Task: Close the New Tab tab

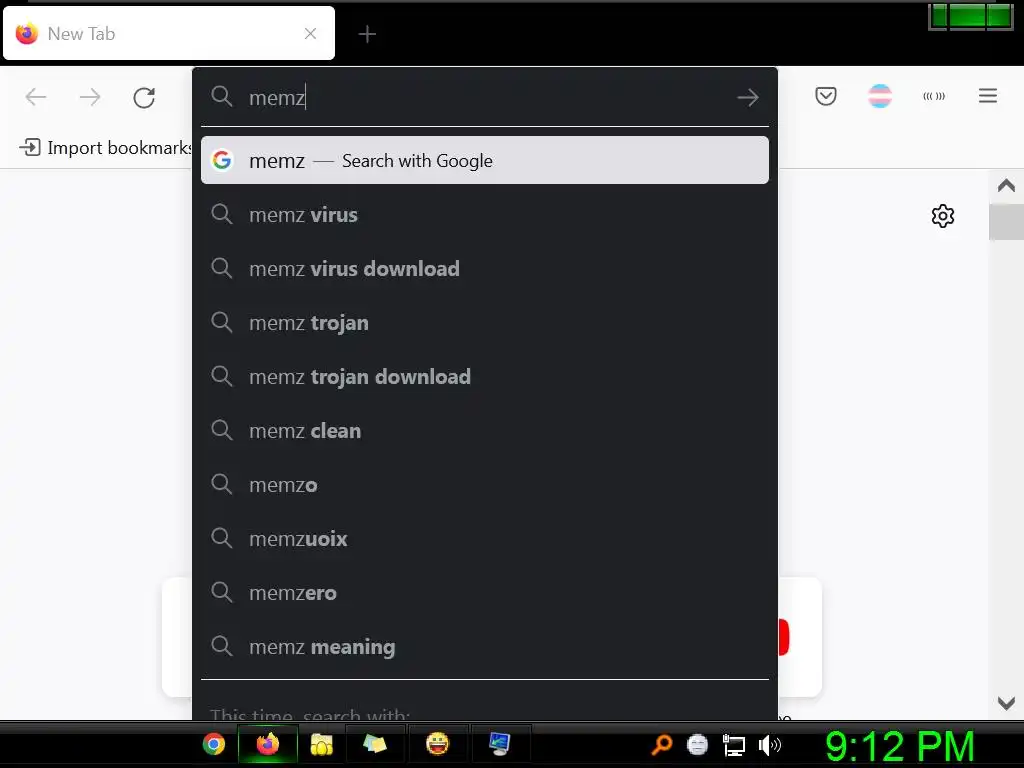Action: click(x=310, y=33)
